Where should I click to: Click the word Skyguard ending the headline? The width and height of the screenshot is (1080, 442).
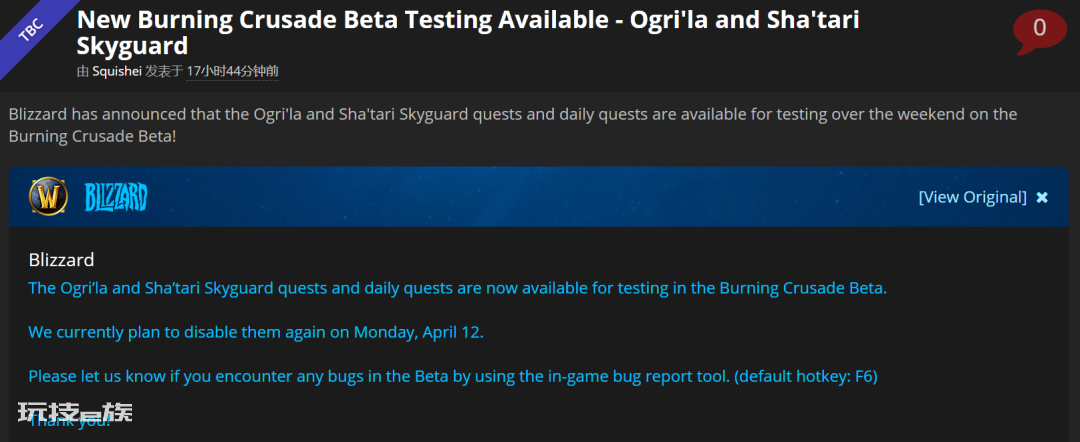pyautogui.click(x=132, y=46)
